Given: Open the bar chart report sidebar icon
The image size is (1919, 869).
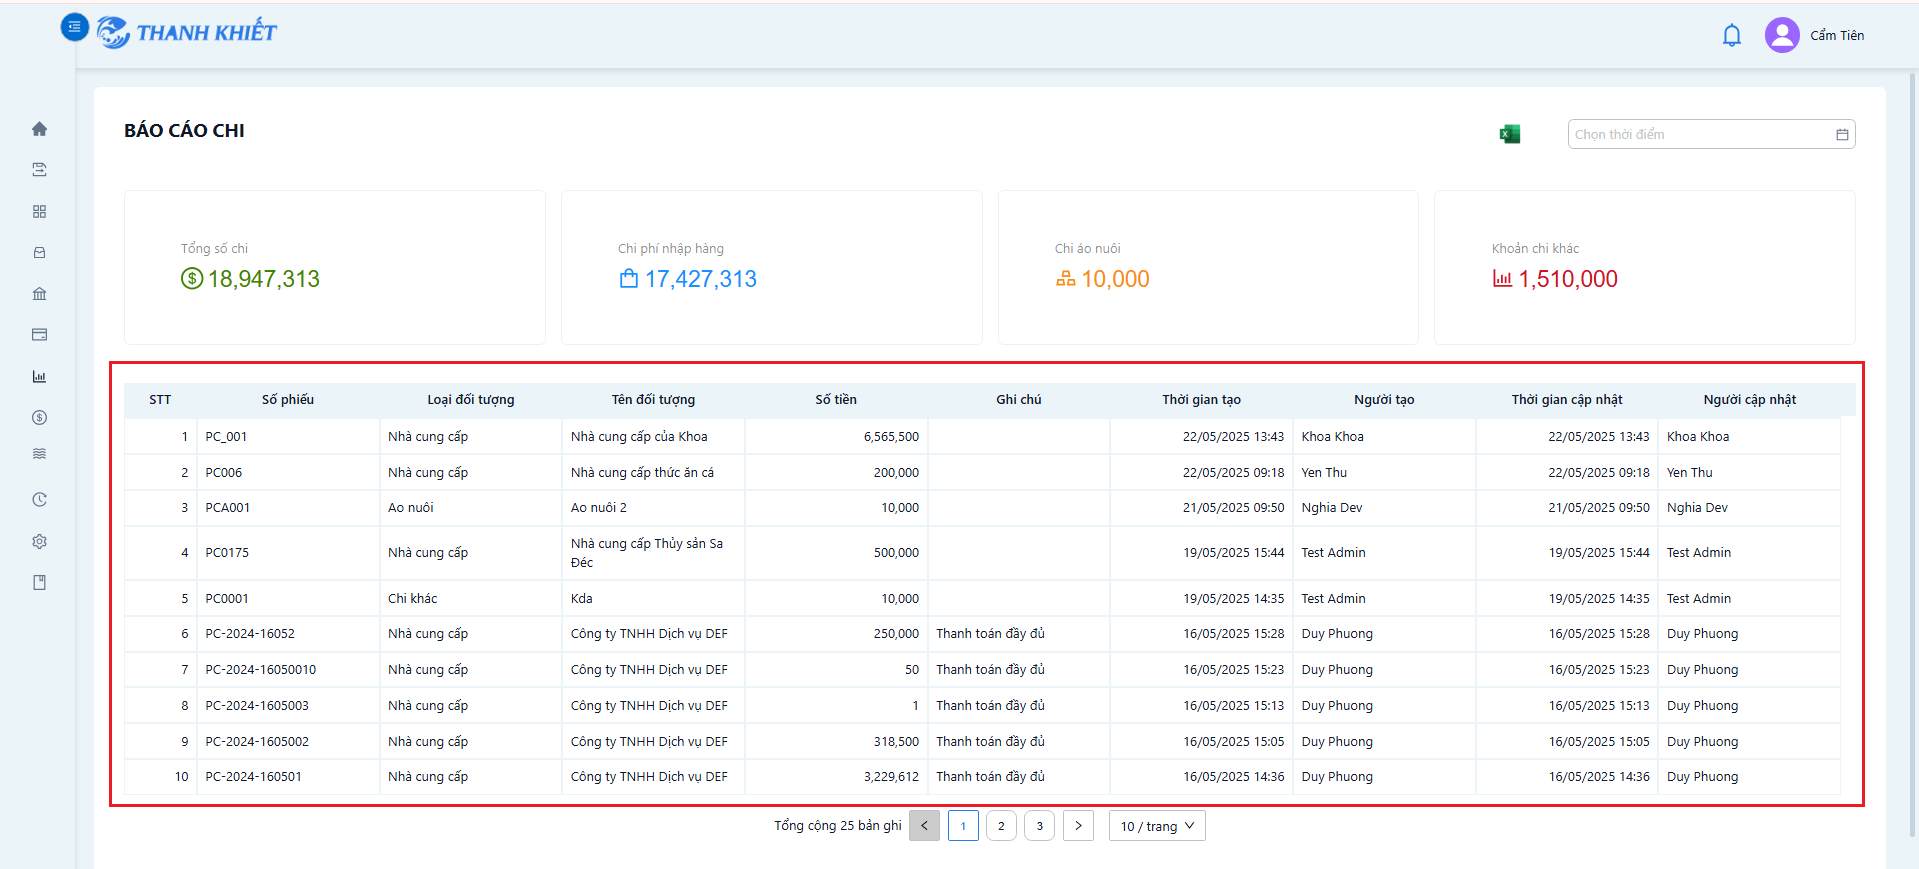Looking at the screenshot, I should [39, 377].
